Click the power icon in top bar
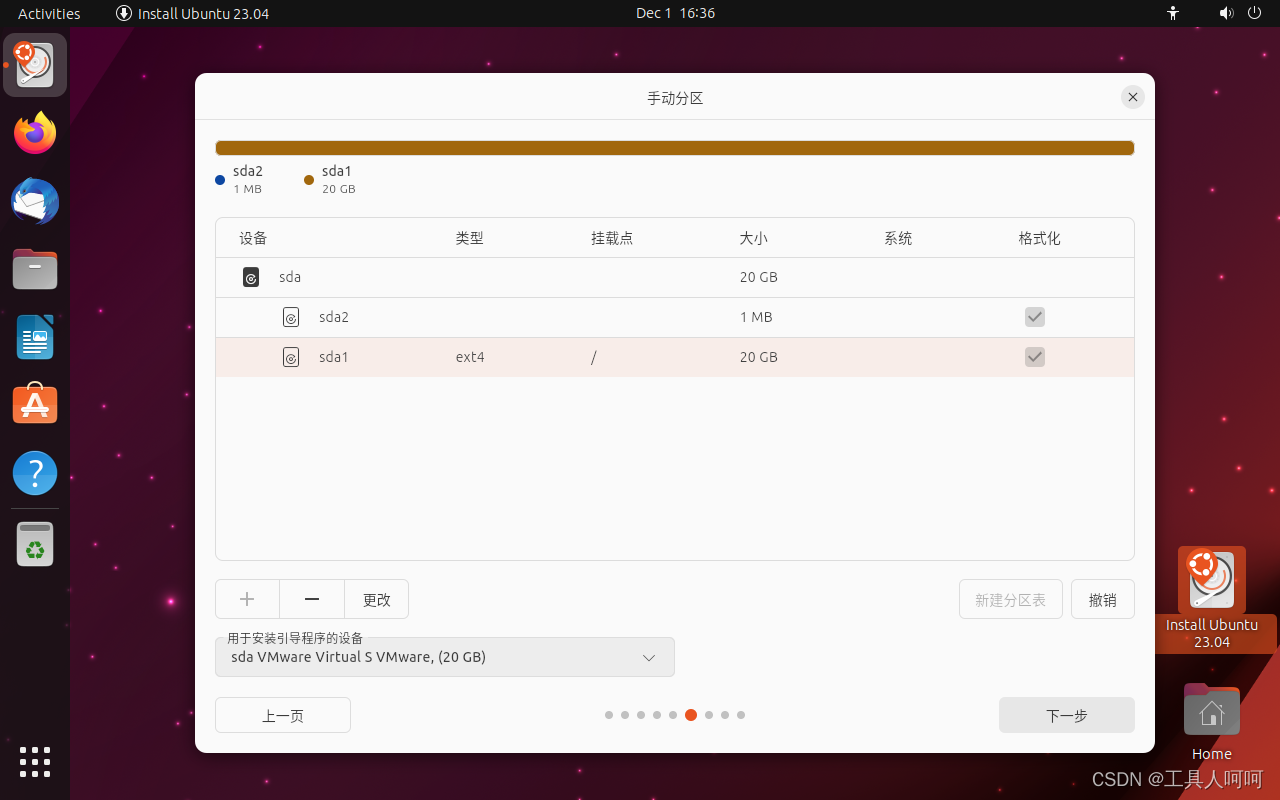Viewport: 1280px width, 800px height. pyautogui.click(x=1255, y=13)
